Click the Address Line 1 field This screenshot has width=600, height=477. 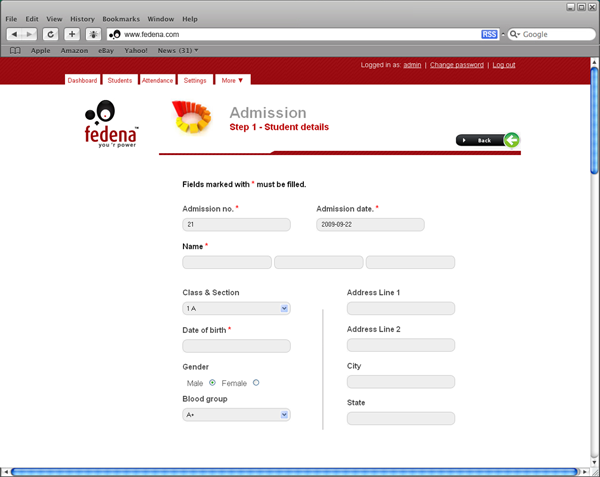point(401,308)
